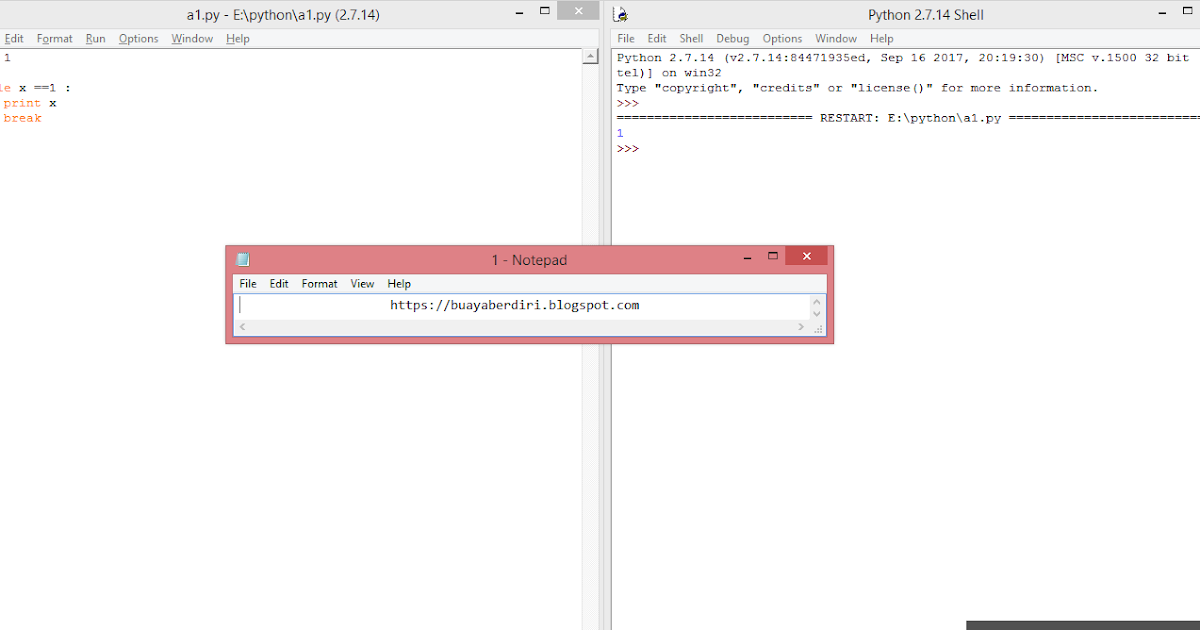The image size is (1200, 630).
Task: Open the Debug menu in Python Shell
Action: click(732, 38)
